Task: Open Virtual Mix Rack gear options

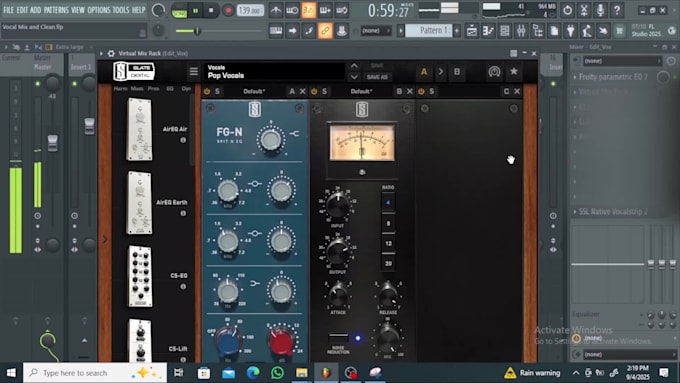Action: [111, 53]
